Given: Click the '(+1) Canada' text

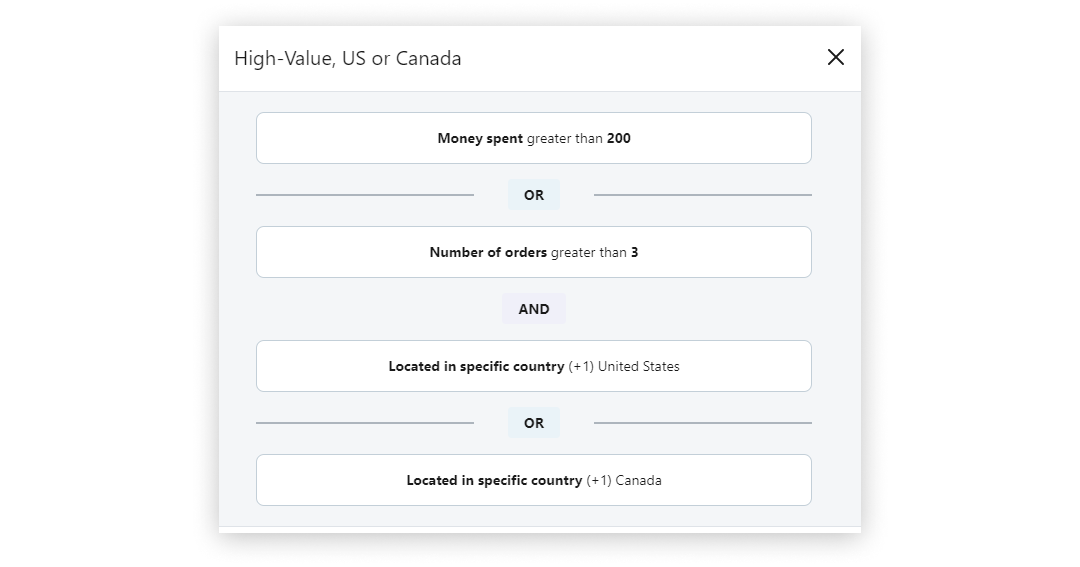Looking at the screenshot, I should pos(624,481).
